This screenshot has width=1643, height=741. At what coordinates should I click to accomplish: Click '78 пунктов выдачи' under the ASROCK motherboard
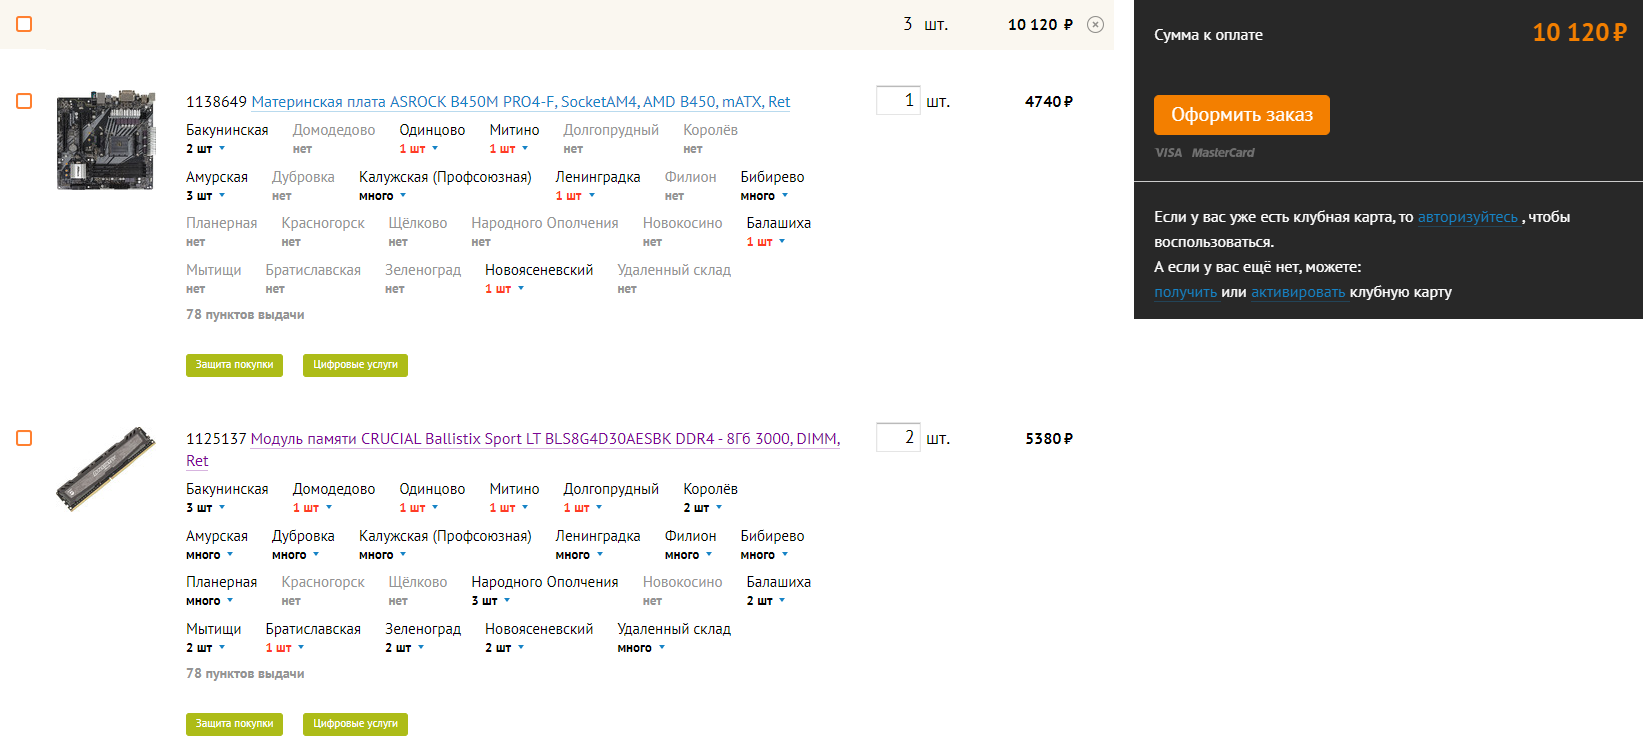pos(245,315)
